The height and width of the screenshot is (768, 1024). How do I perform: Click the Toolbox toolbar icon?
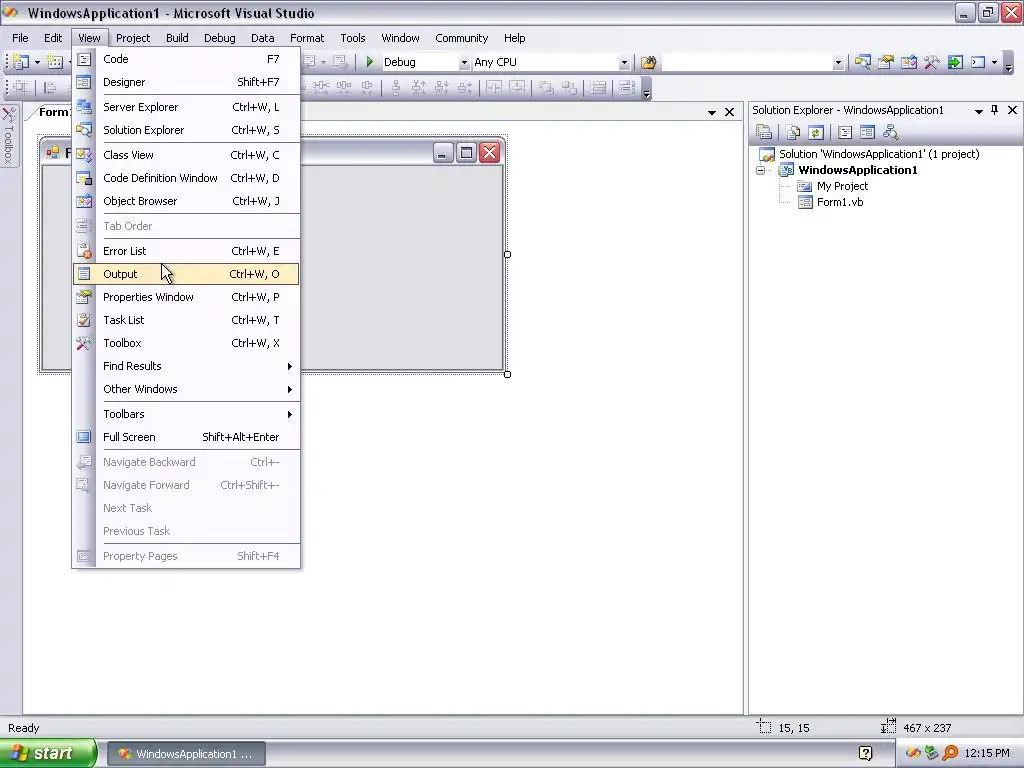pos(931,62)
